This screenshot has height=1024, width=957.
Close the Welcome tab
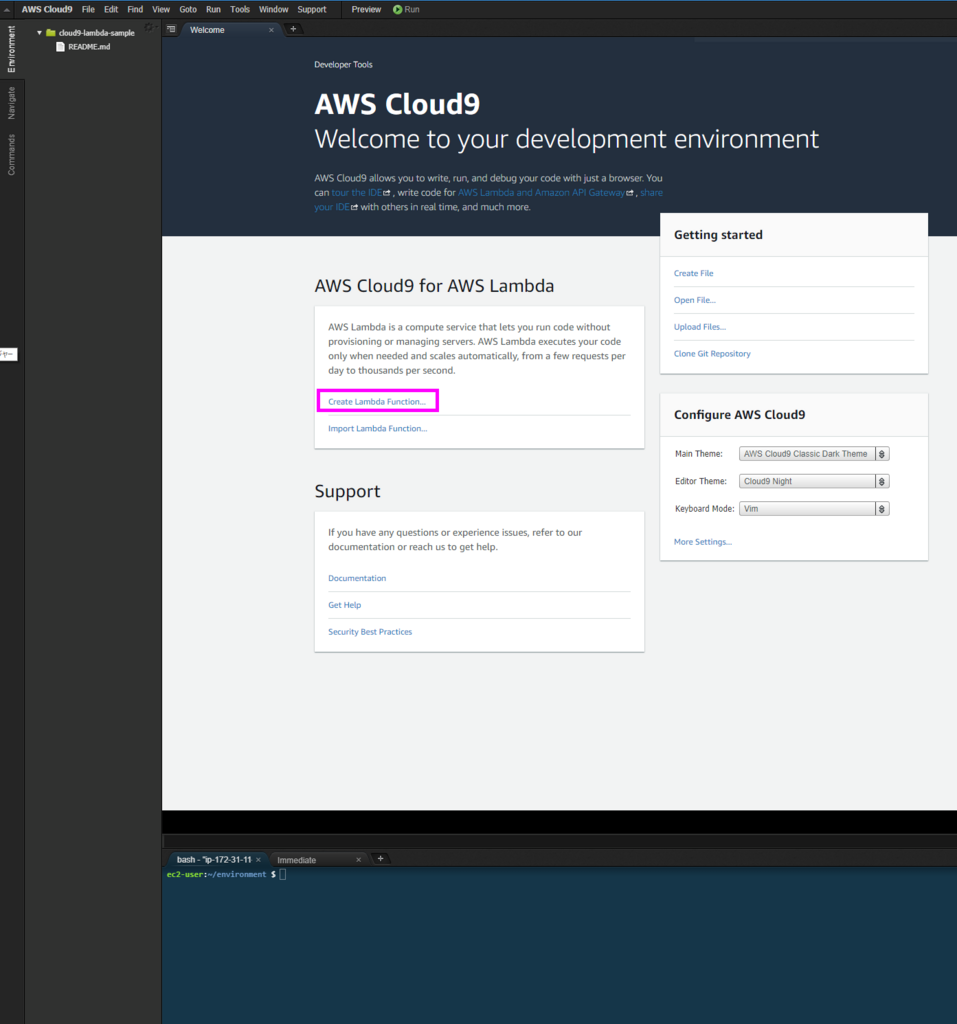pyautogui.click(x=271, y=30)
